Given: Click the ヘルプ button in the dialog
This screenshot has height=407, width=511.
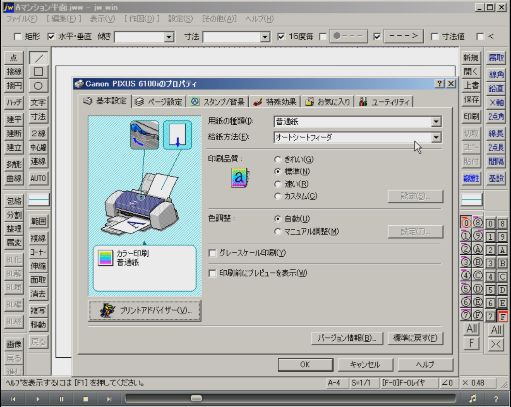Looking at the screenshot, I should tap(425, 364).
